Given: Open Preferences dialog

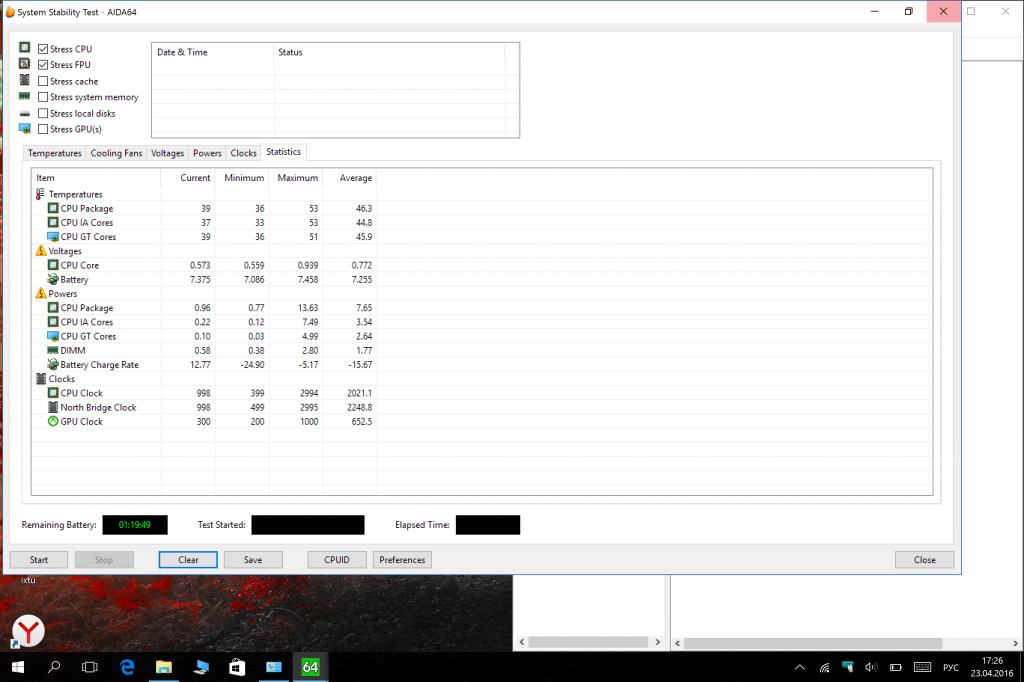Looking at the screenshot, I should coord(402,560).
